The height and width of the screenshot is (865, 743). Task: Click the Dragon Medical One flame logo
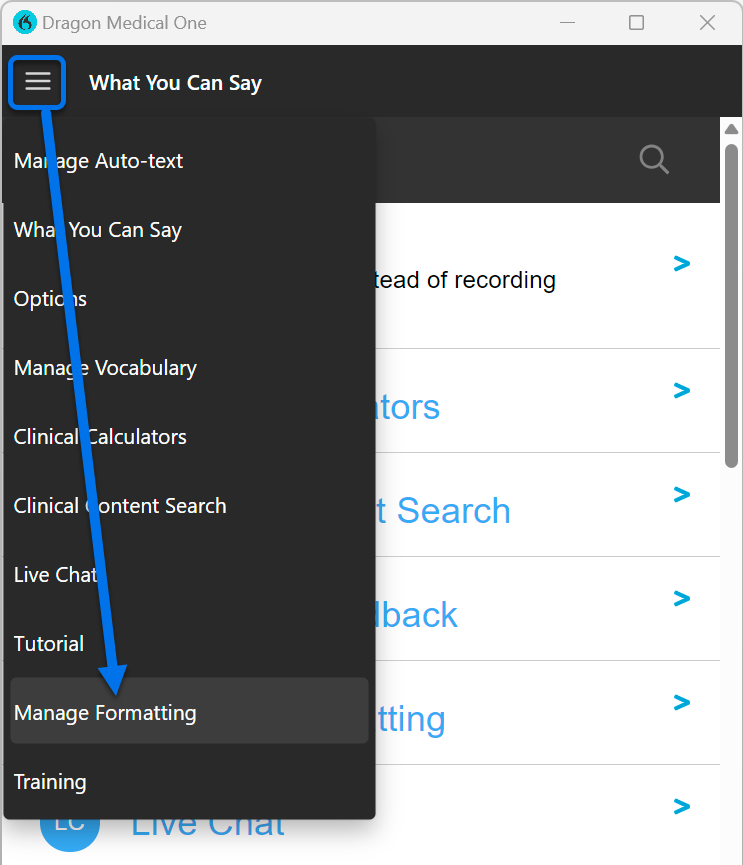click(24, 22)
